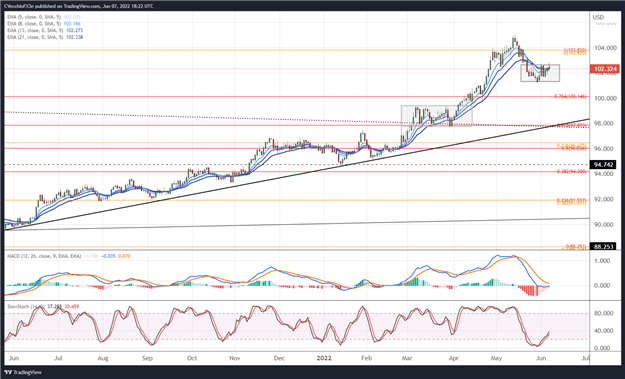Click the Nov label on the time axis

pos(235,358)
